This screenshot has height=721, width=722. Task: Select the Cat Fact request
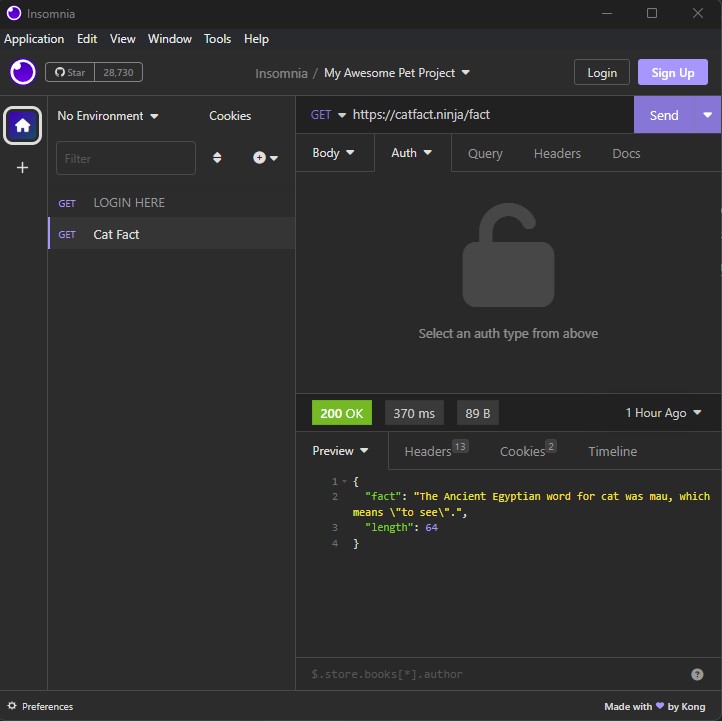click(171, 234)
